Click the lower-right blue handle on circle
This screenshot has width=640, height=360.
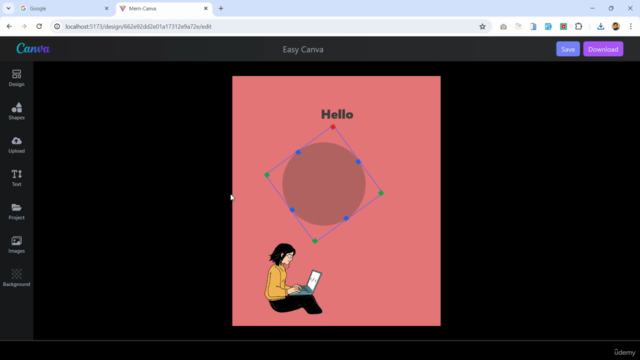pos(346,218)
